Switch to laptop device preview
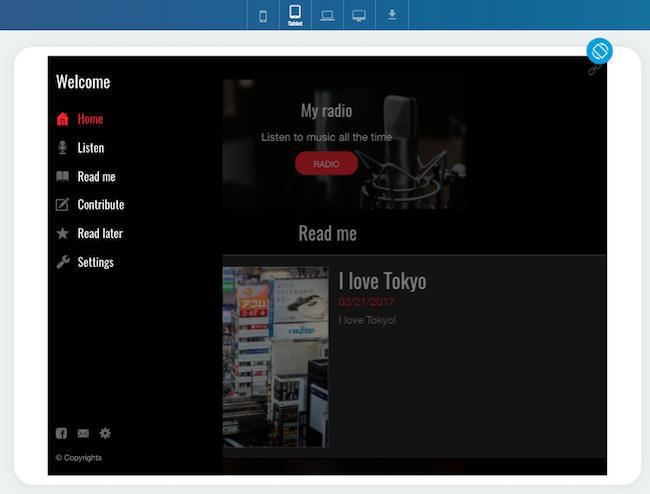The image size is (650, 494). [x=327, y=15]
